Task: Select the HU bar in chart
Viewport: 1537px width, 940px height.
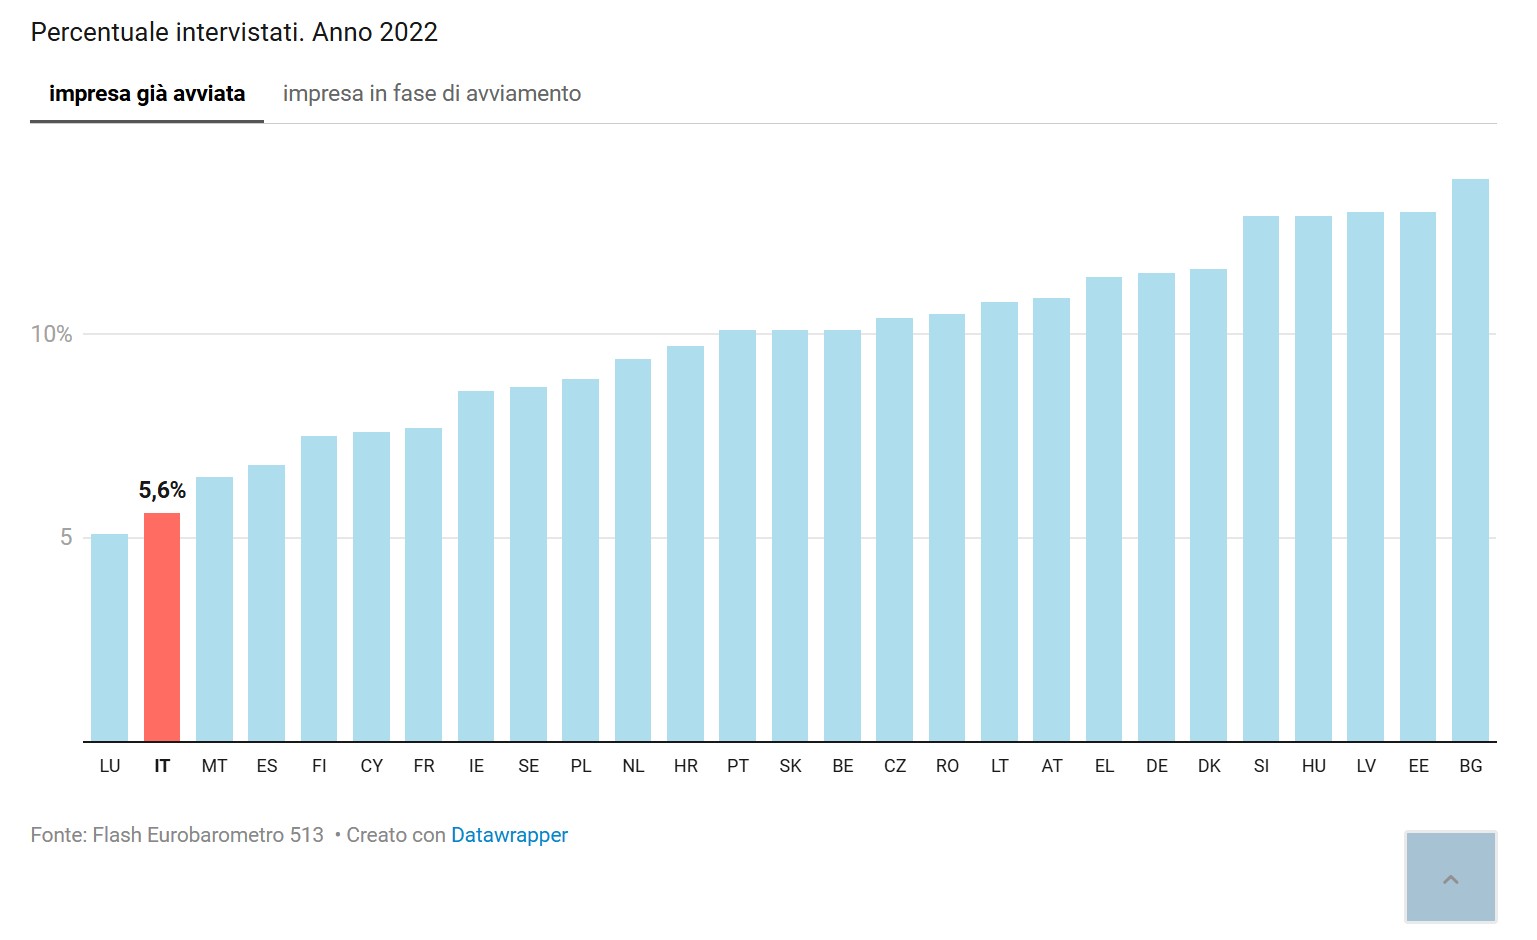Action: (1313, 479)
